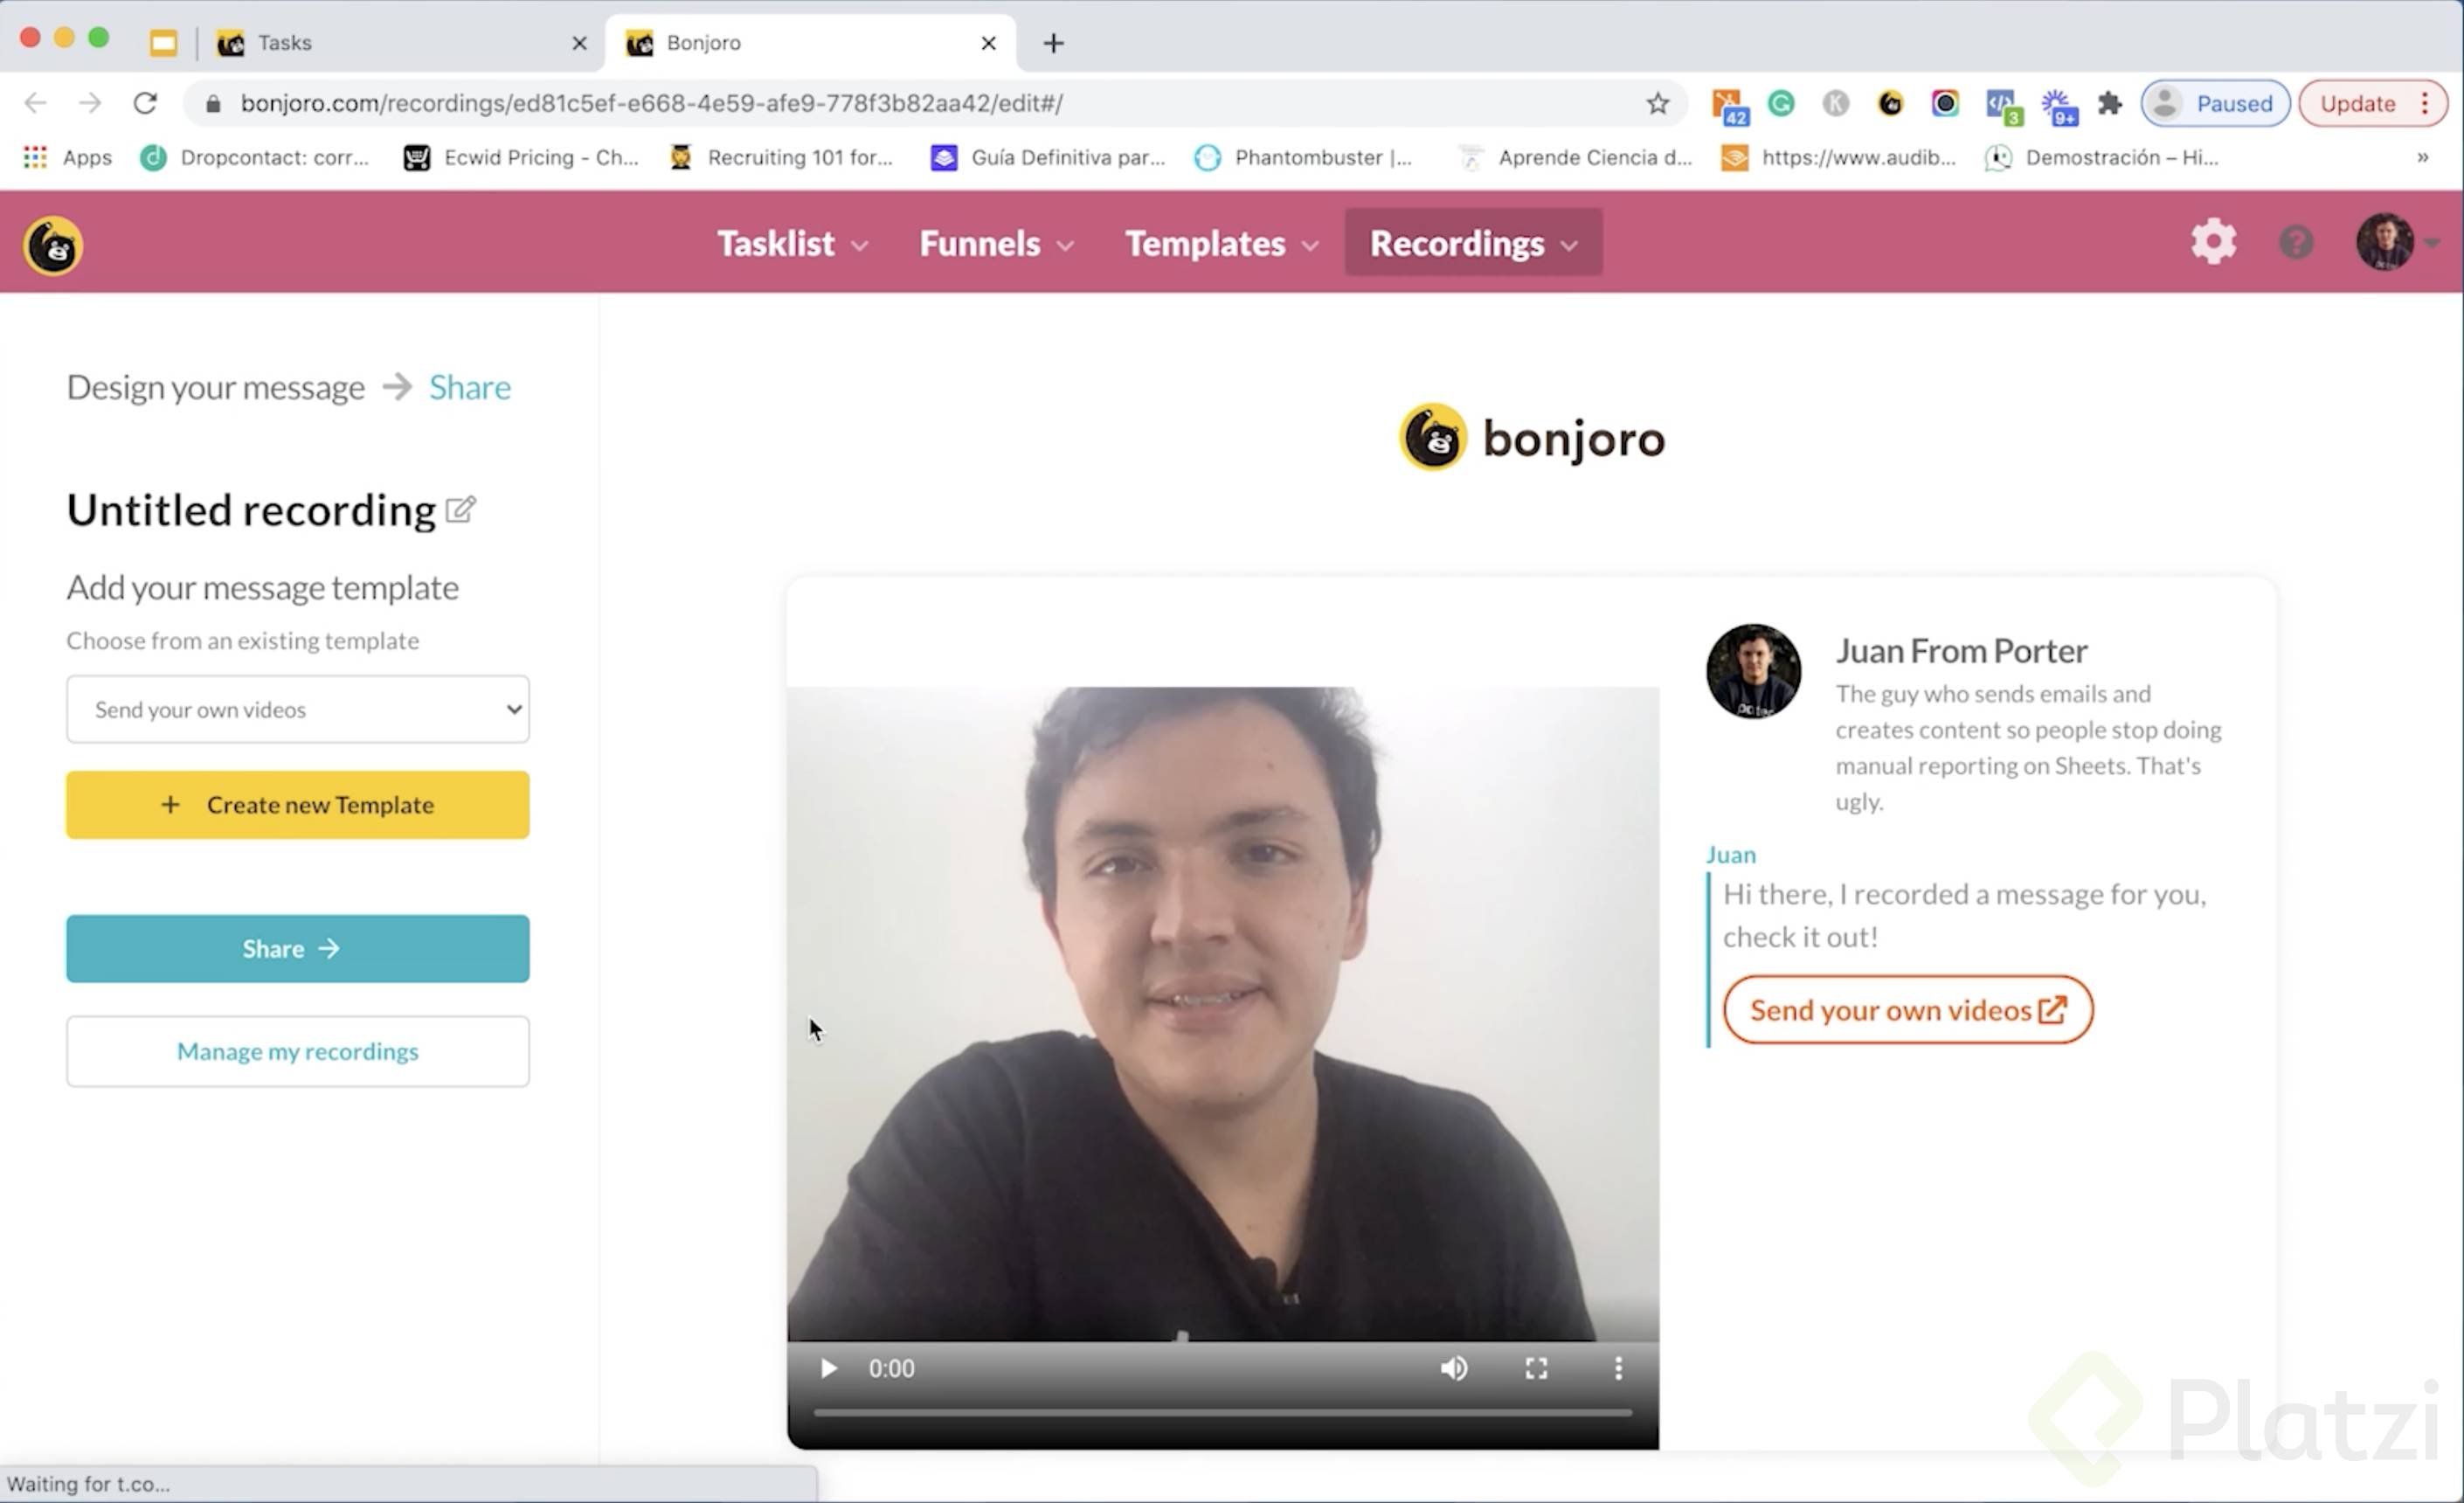The height and width of the screenshot is (1503, 2464).
Task: Click the browser address bar URL
Action: tap(651, 103)
